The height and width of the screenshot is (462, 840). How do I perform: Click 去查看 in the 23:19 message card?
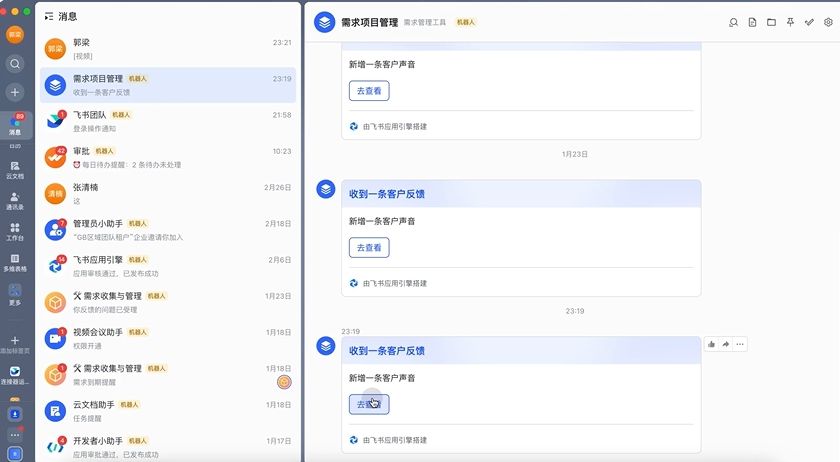369,404
